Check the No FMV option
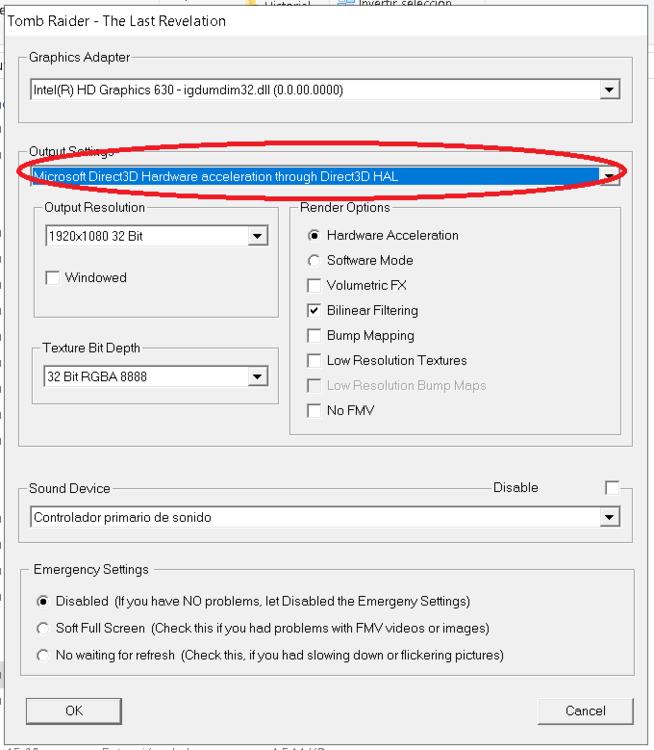Screen dimensions: 654x750 [314, 411]
